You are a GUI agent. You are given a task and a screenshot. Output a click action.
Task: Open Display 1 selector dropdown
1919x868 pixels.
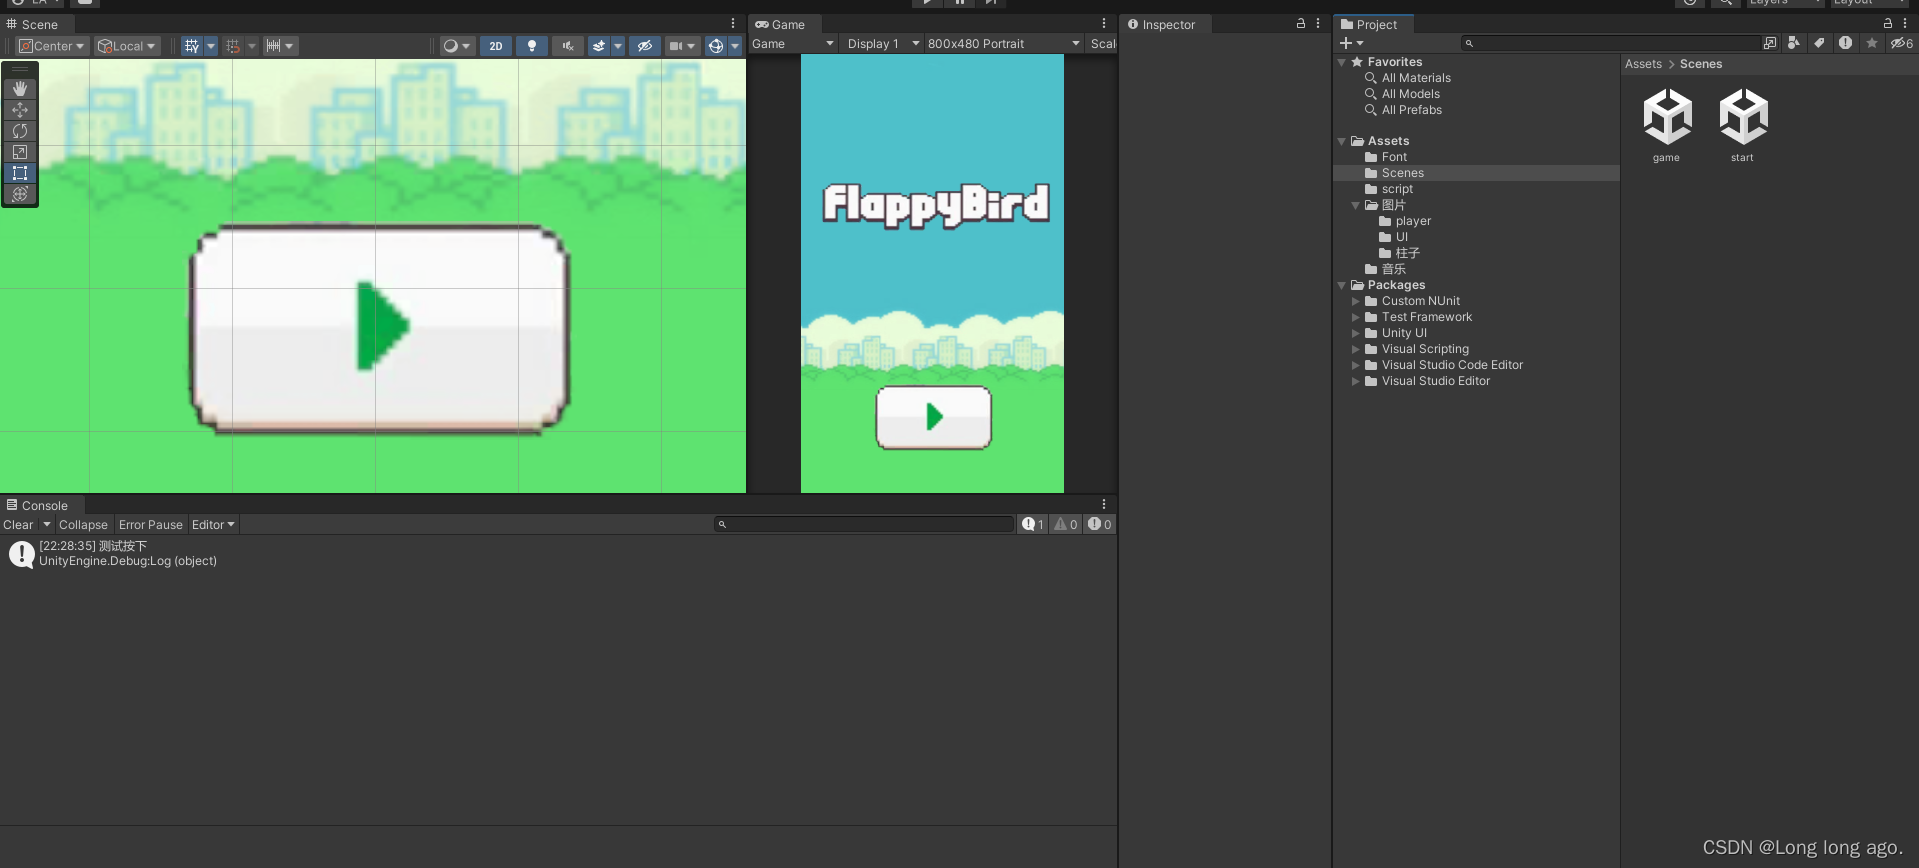(883, 44)
